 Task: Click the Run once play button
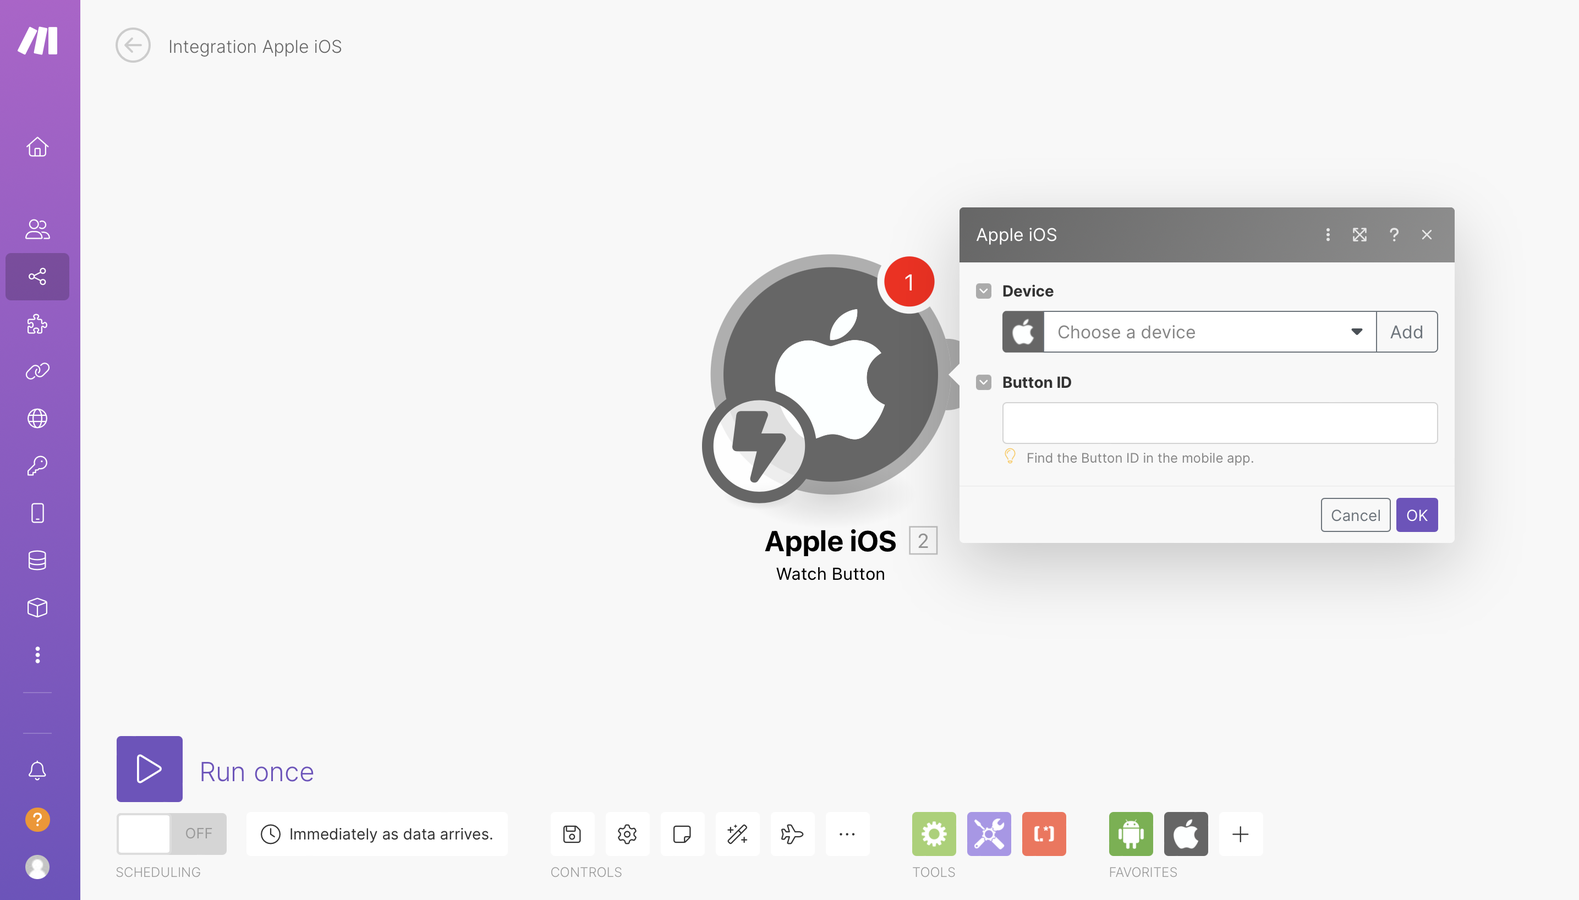click(x=150, y=769)
